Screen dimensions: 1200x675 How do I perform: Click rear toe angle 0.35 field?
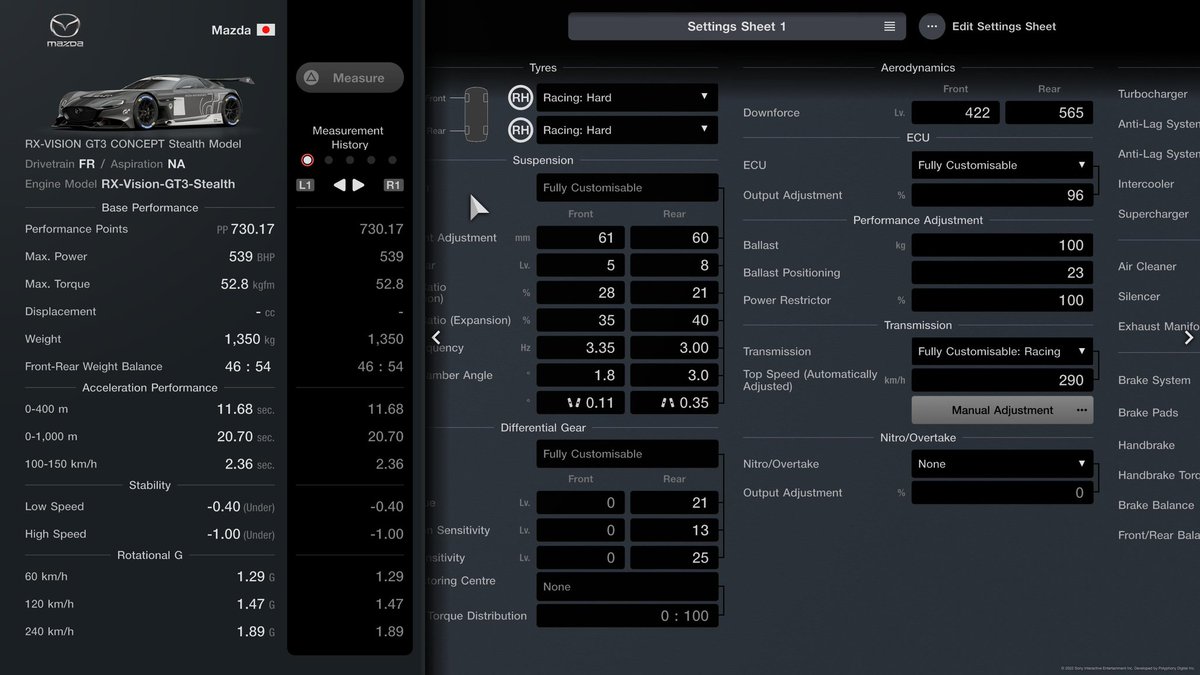point(674,403)
